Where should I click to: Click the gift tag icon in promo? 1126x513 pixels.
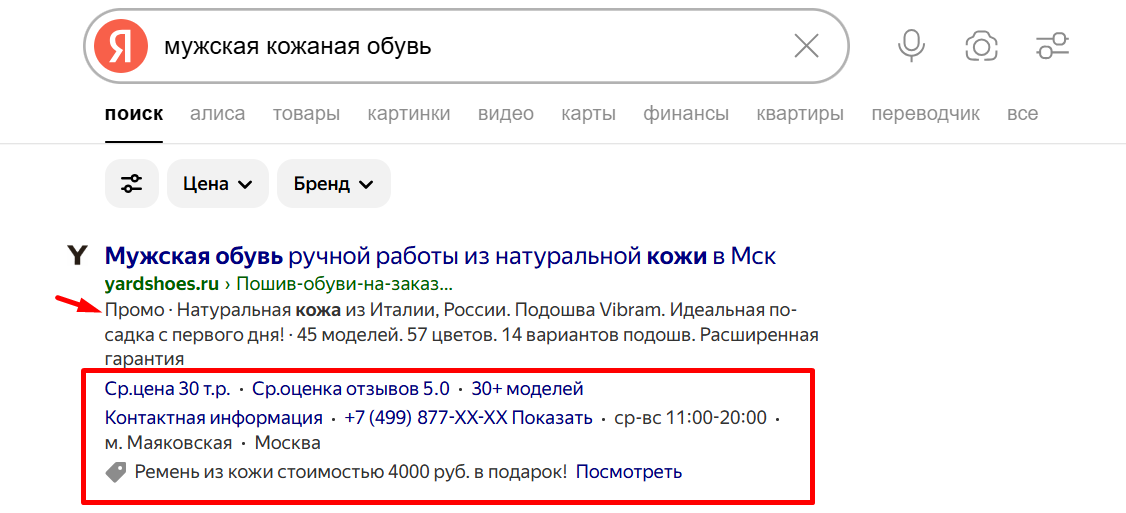[116, 472]
